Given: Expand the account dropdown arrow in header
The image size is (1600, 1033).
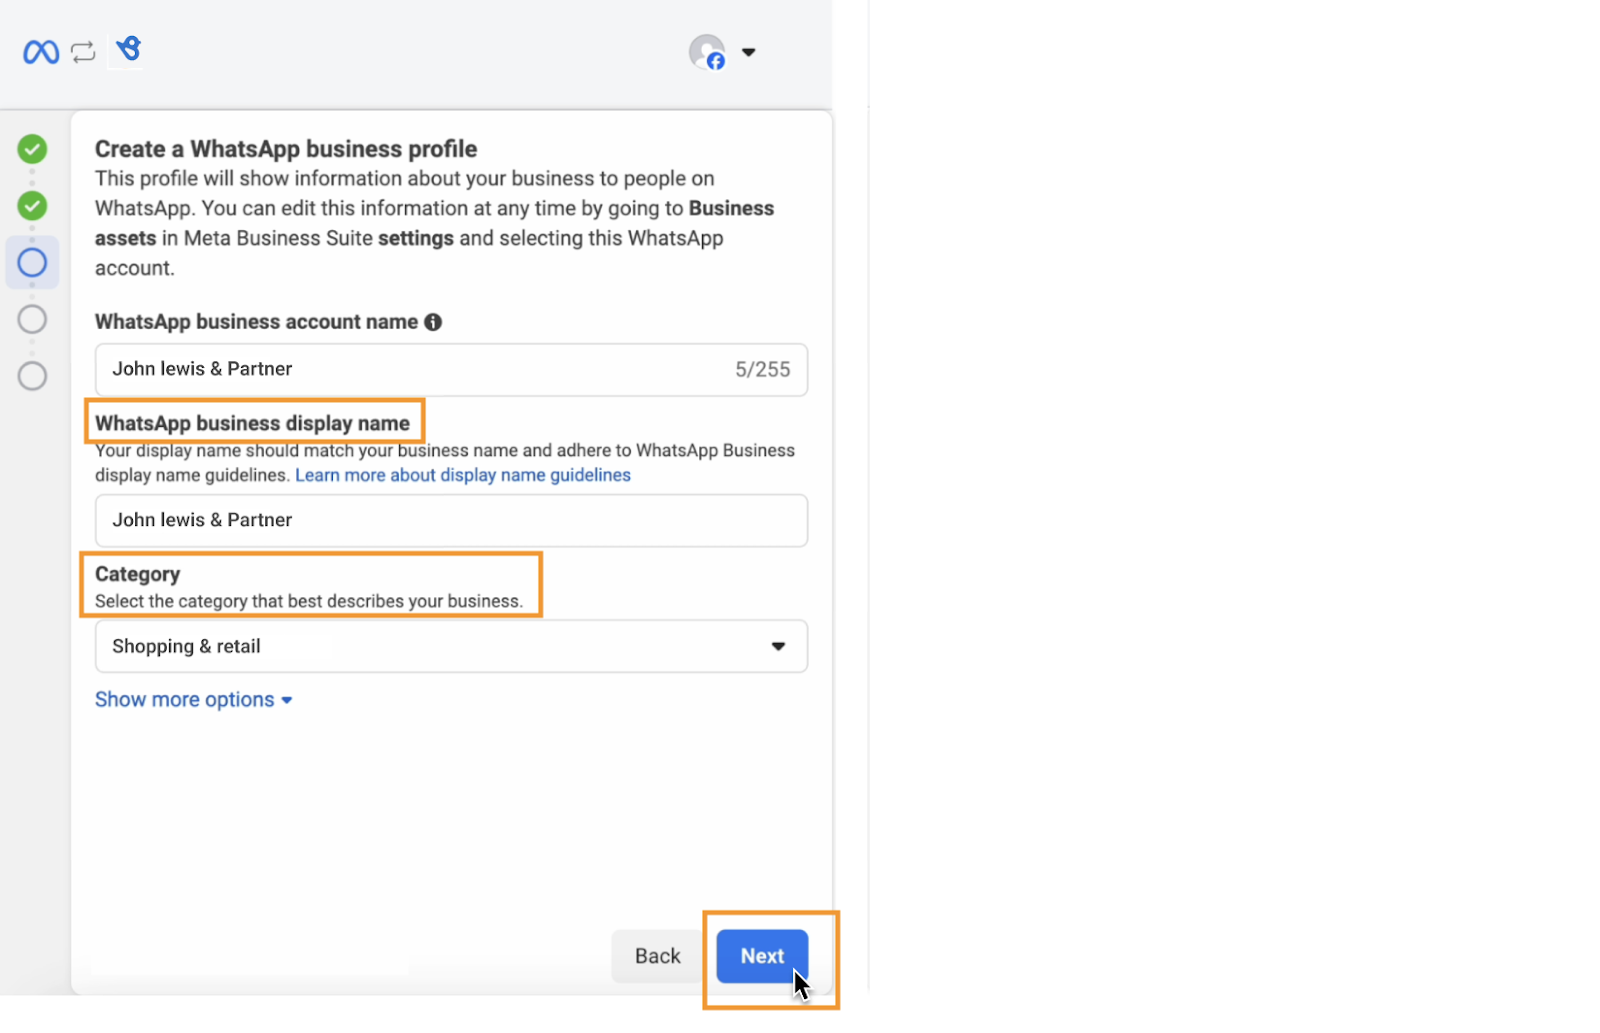Looking at the screenshot, I should tap(748, 52).
